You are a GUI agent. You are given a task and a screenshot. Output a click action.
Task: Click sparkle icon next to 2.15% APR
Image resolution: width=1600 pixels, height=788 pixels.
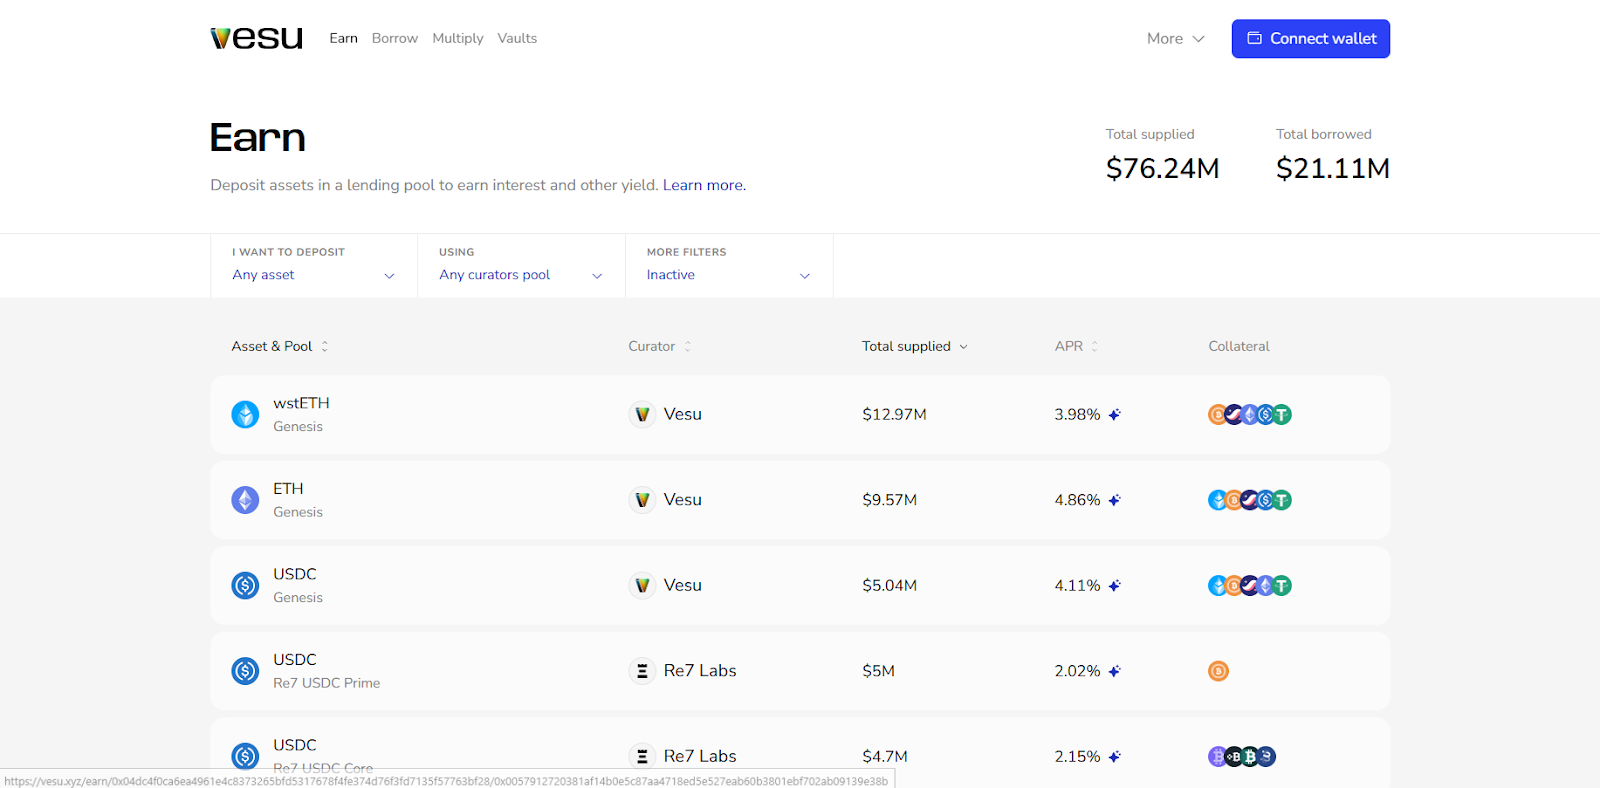click(x=1114, y=756)
